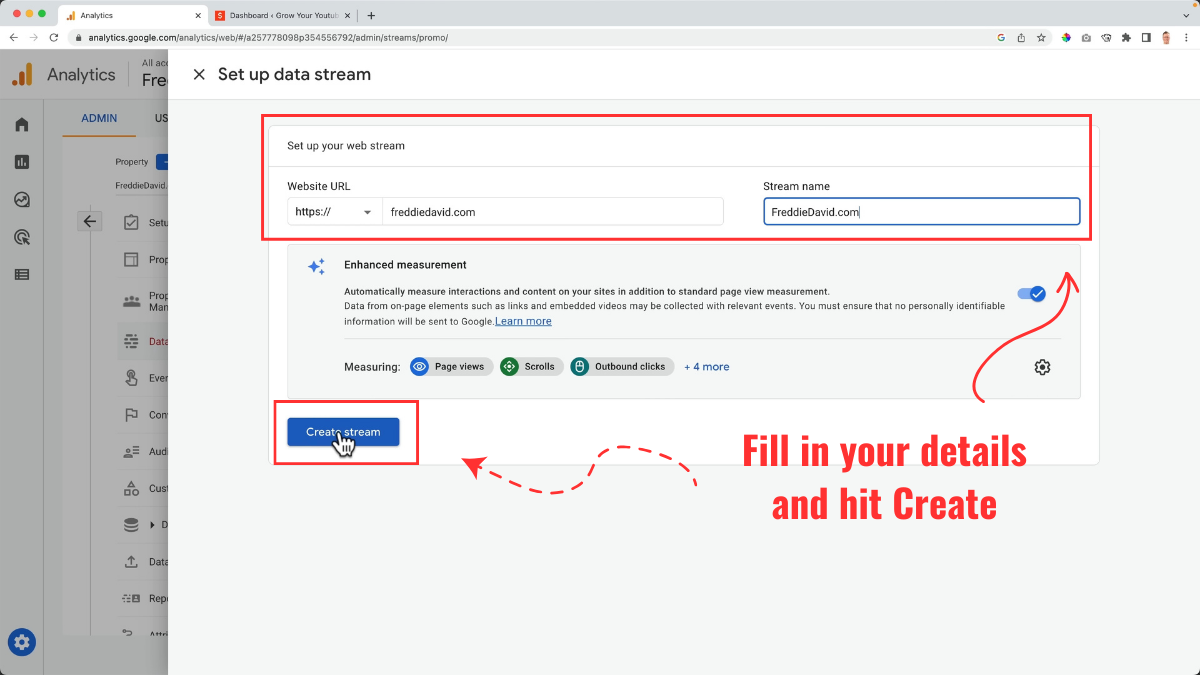1200x675 pixels.
Task: Hit the Create stream button
Action: point(342,431)
